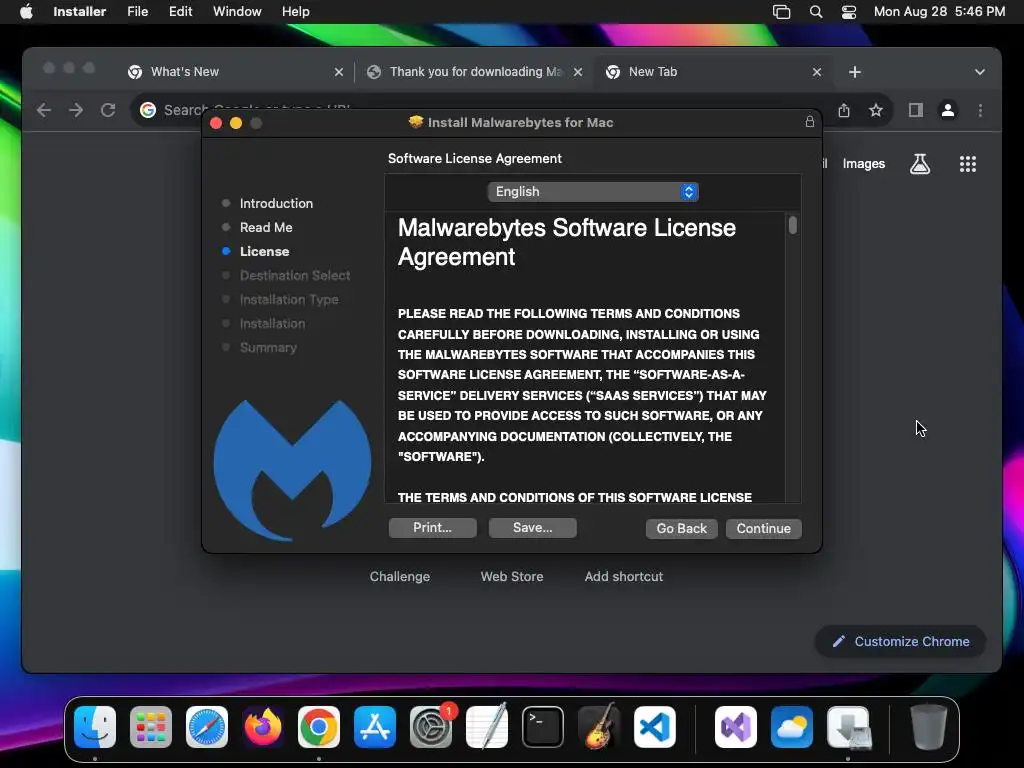Open the App Store dock icon
1024x768 pixels.
pos(375,727)
